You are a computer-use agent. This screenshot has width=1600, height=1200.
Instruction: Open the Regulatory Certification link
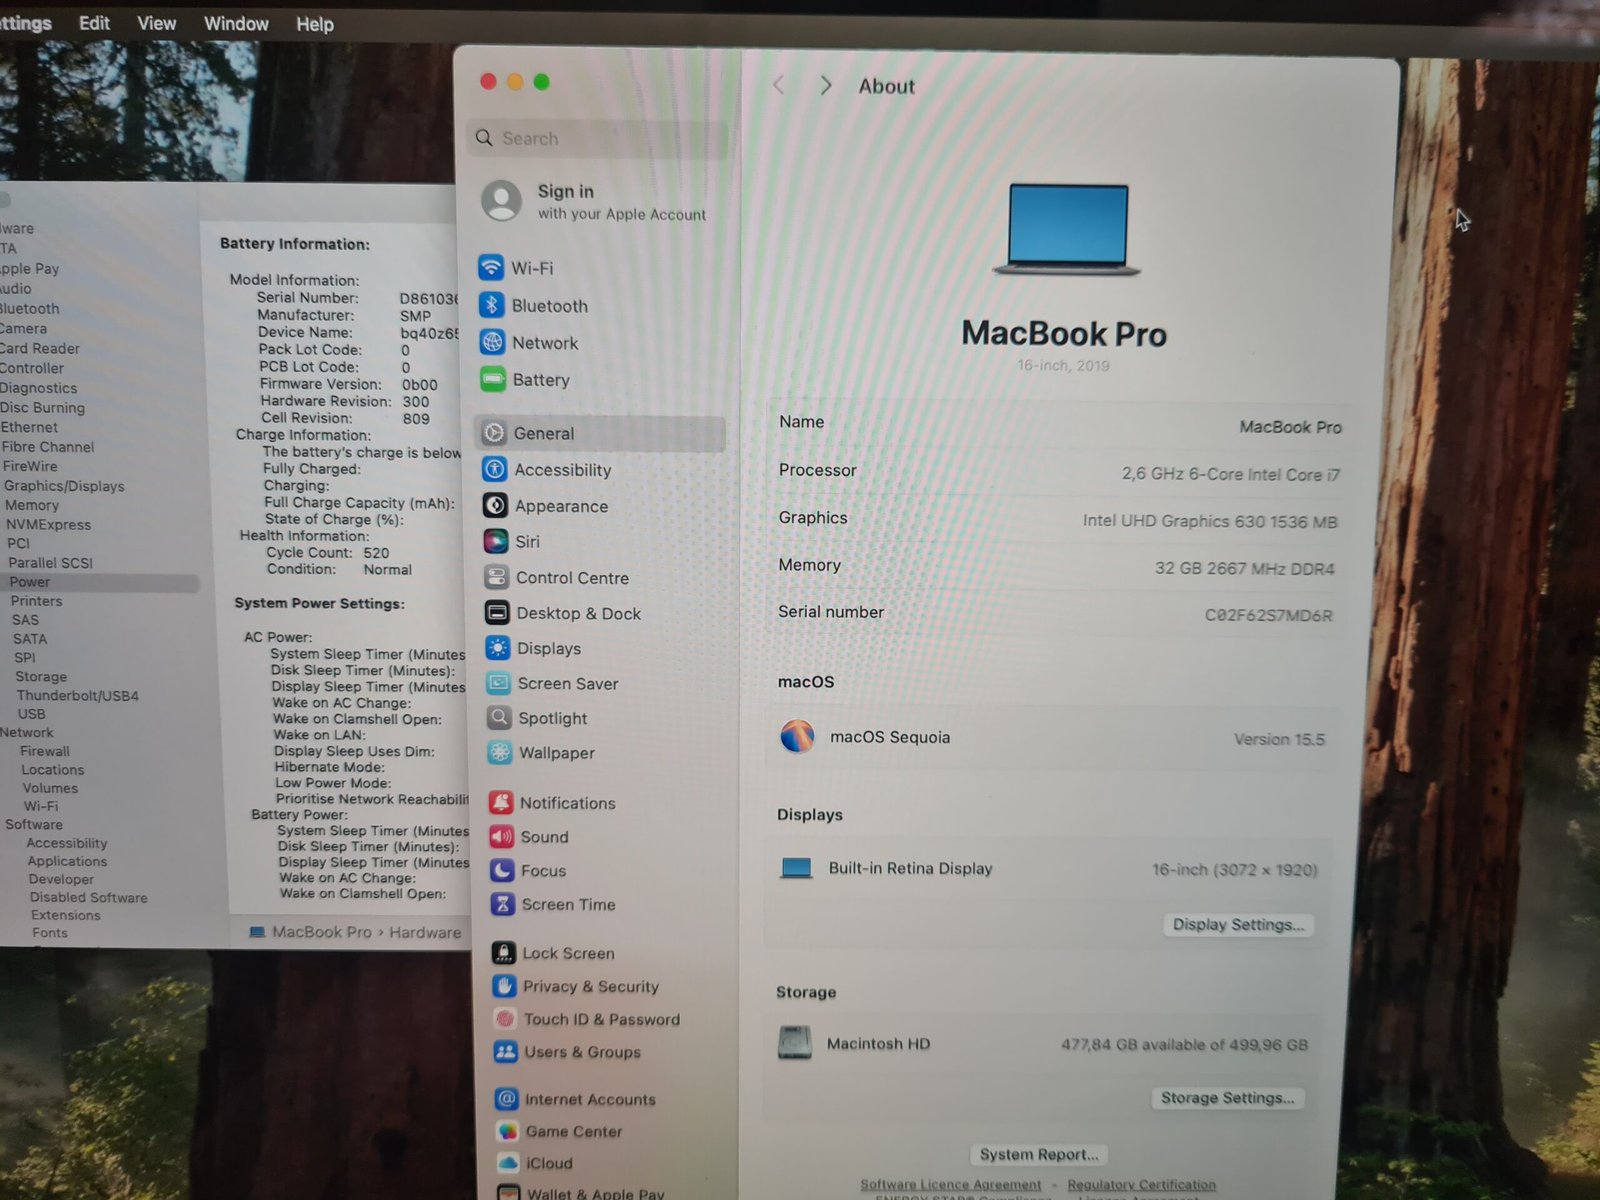[1142, 1184]
